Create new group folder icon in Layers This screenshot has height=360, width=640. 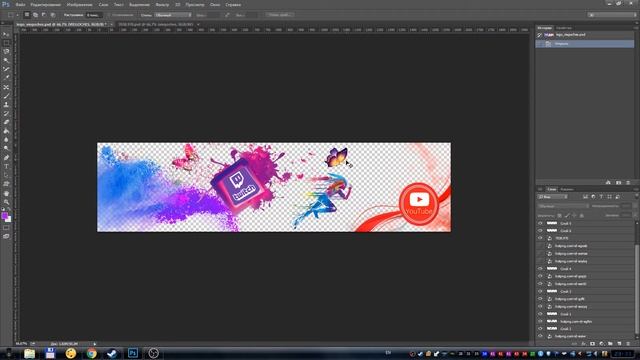click(x=610, y=344)
